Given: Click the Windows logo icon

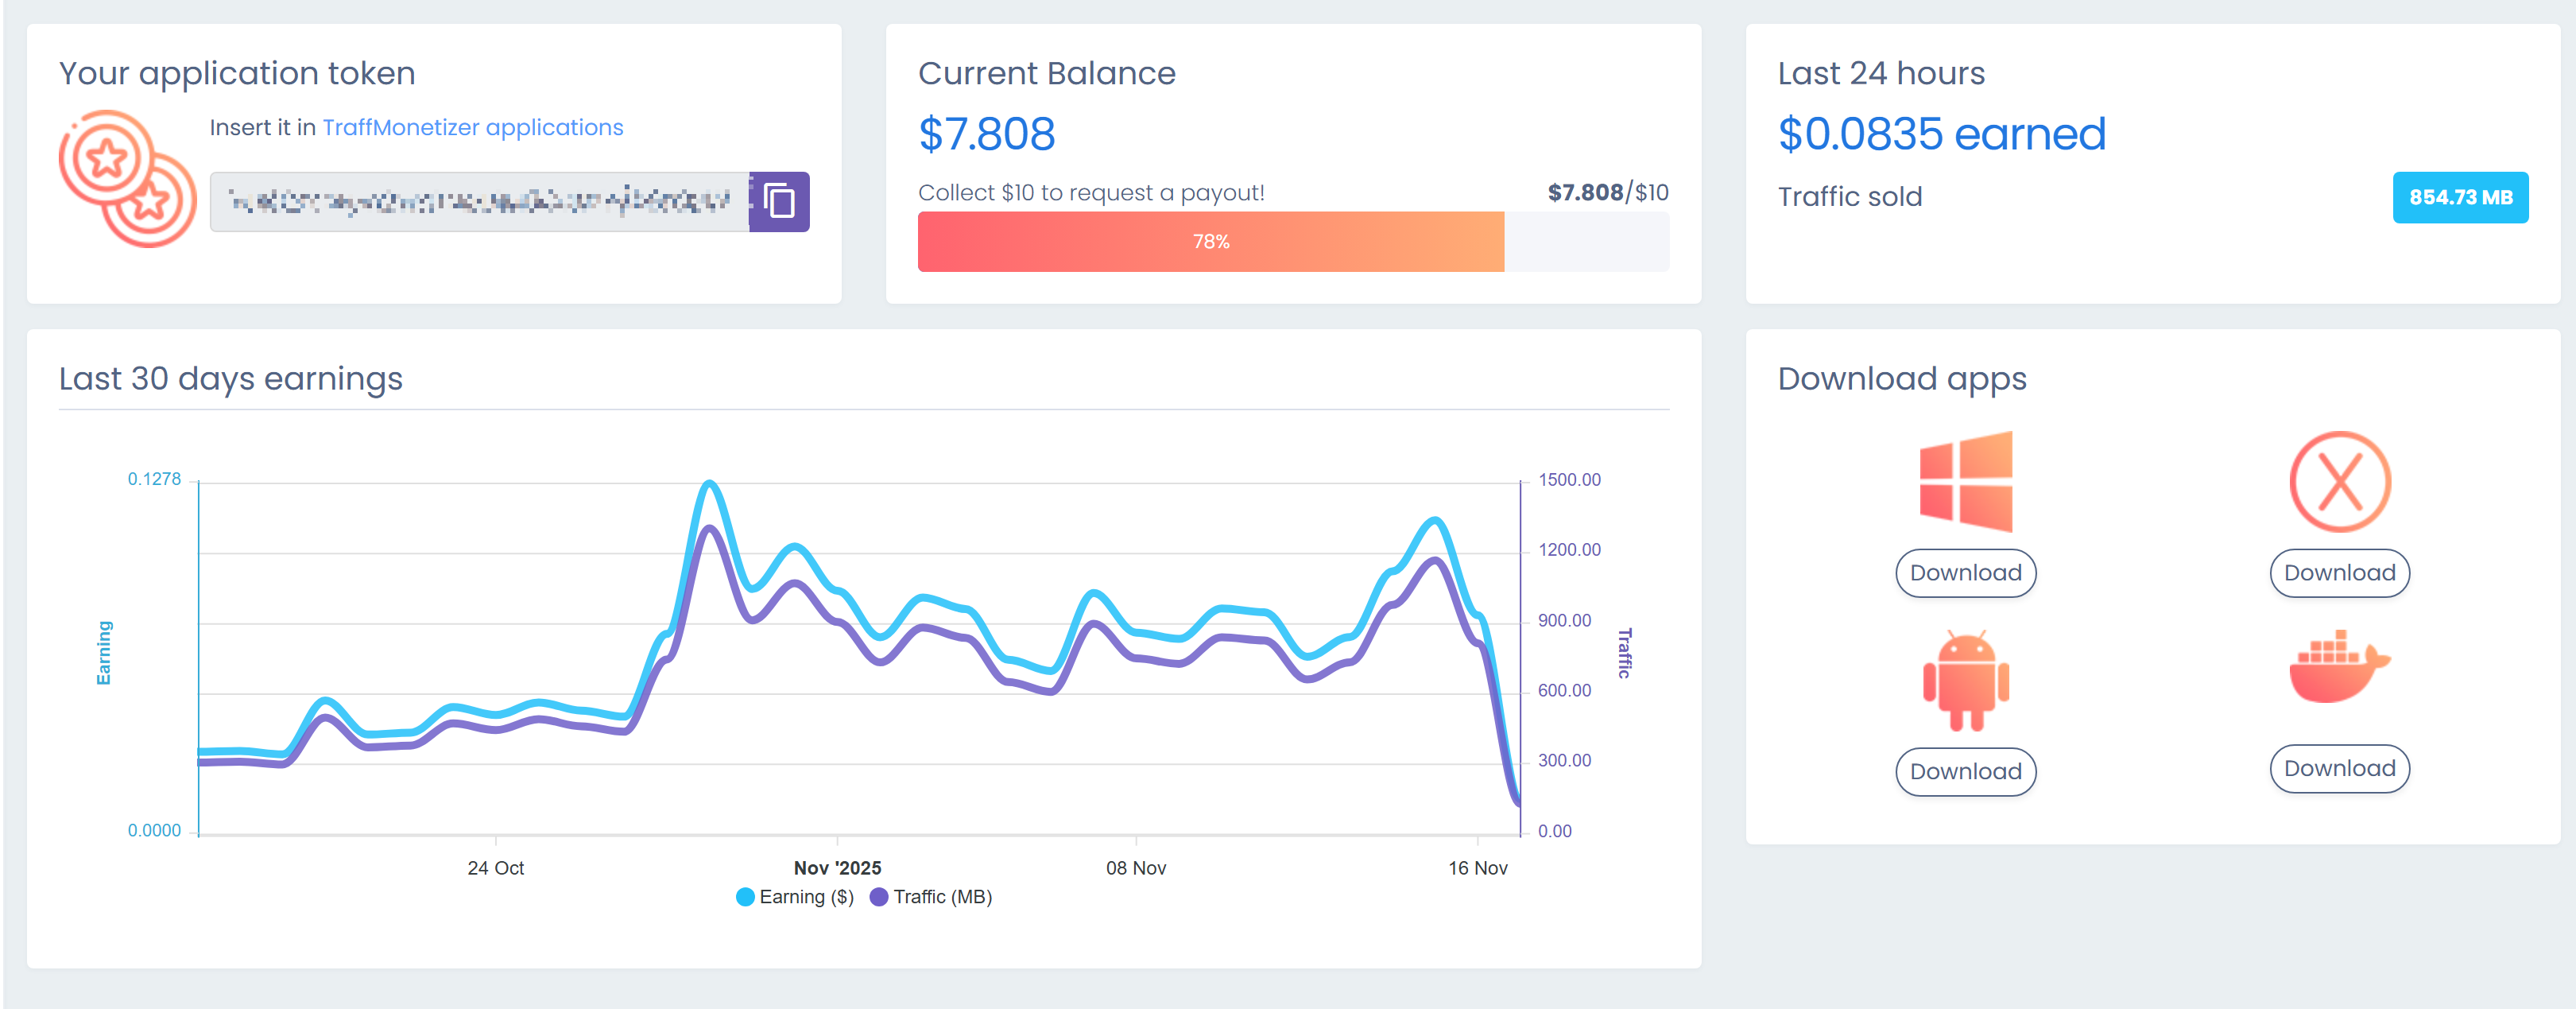Looking at the screenshot, I should click(x=1965, y=482).
